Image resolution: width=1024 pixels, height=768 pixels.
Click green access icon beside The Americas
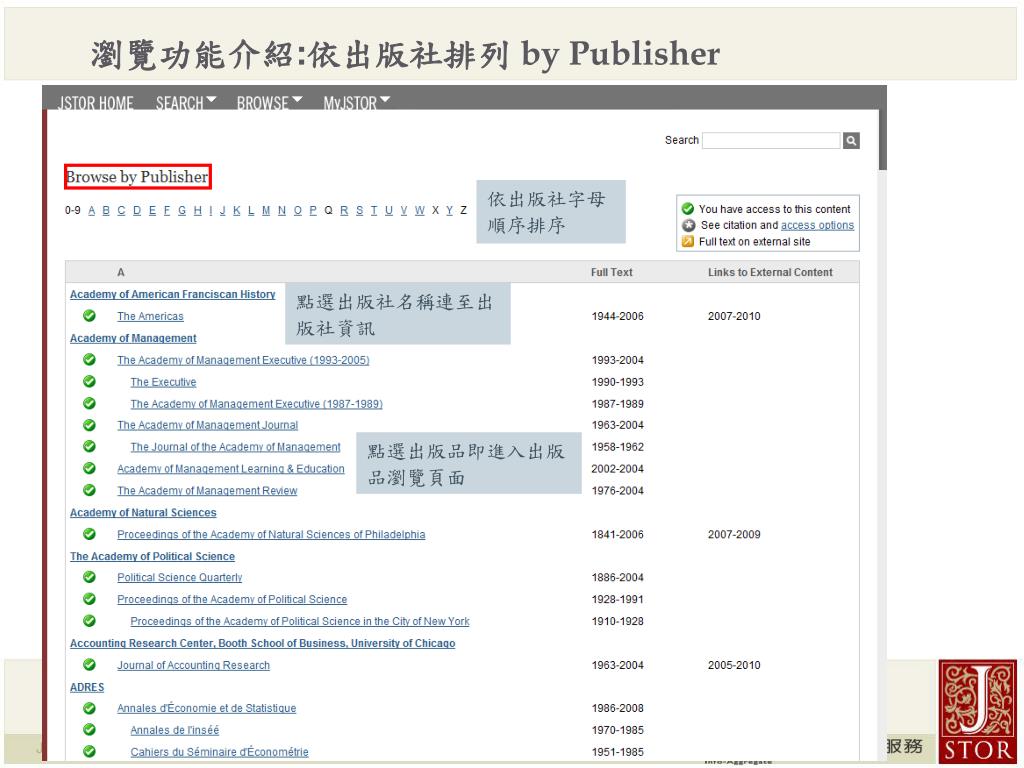coord(89,316)
